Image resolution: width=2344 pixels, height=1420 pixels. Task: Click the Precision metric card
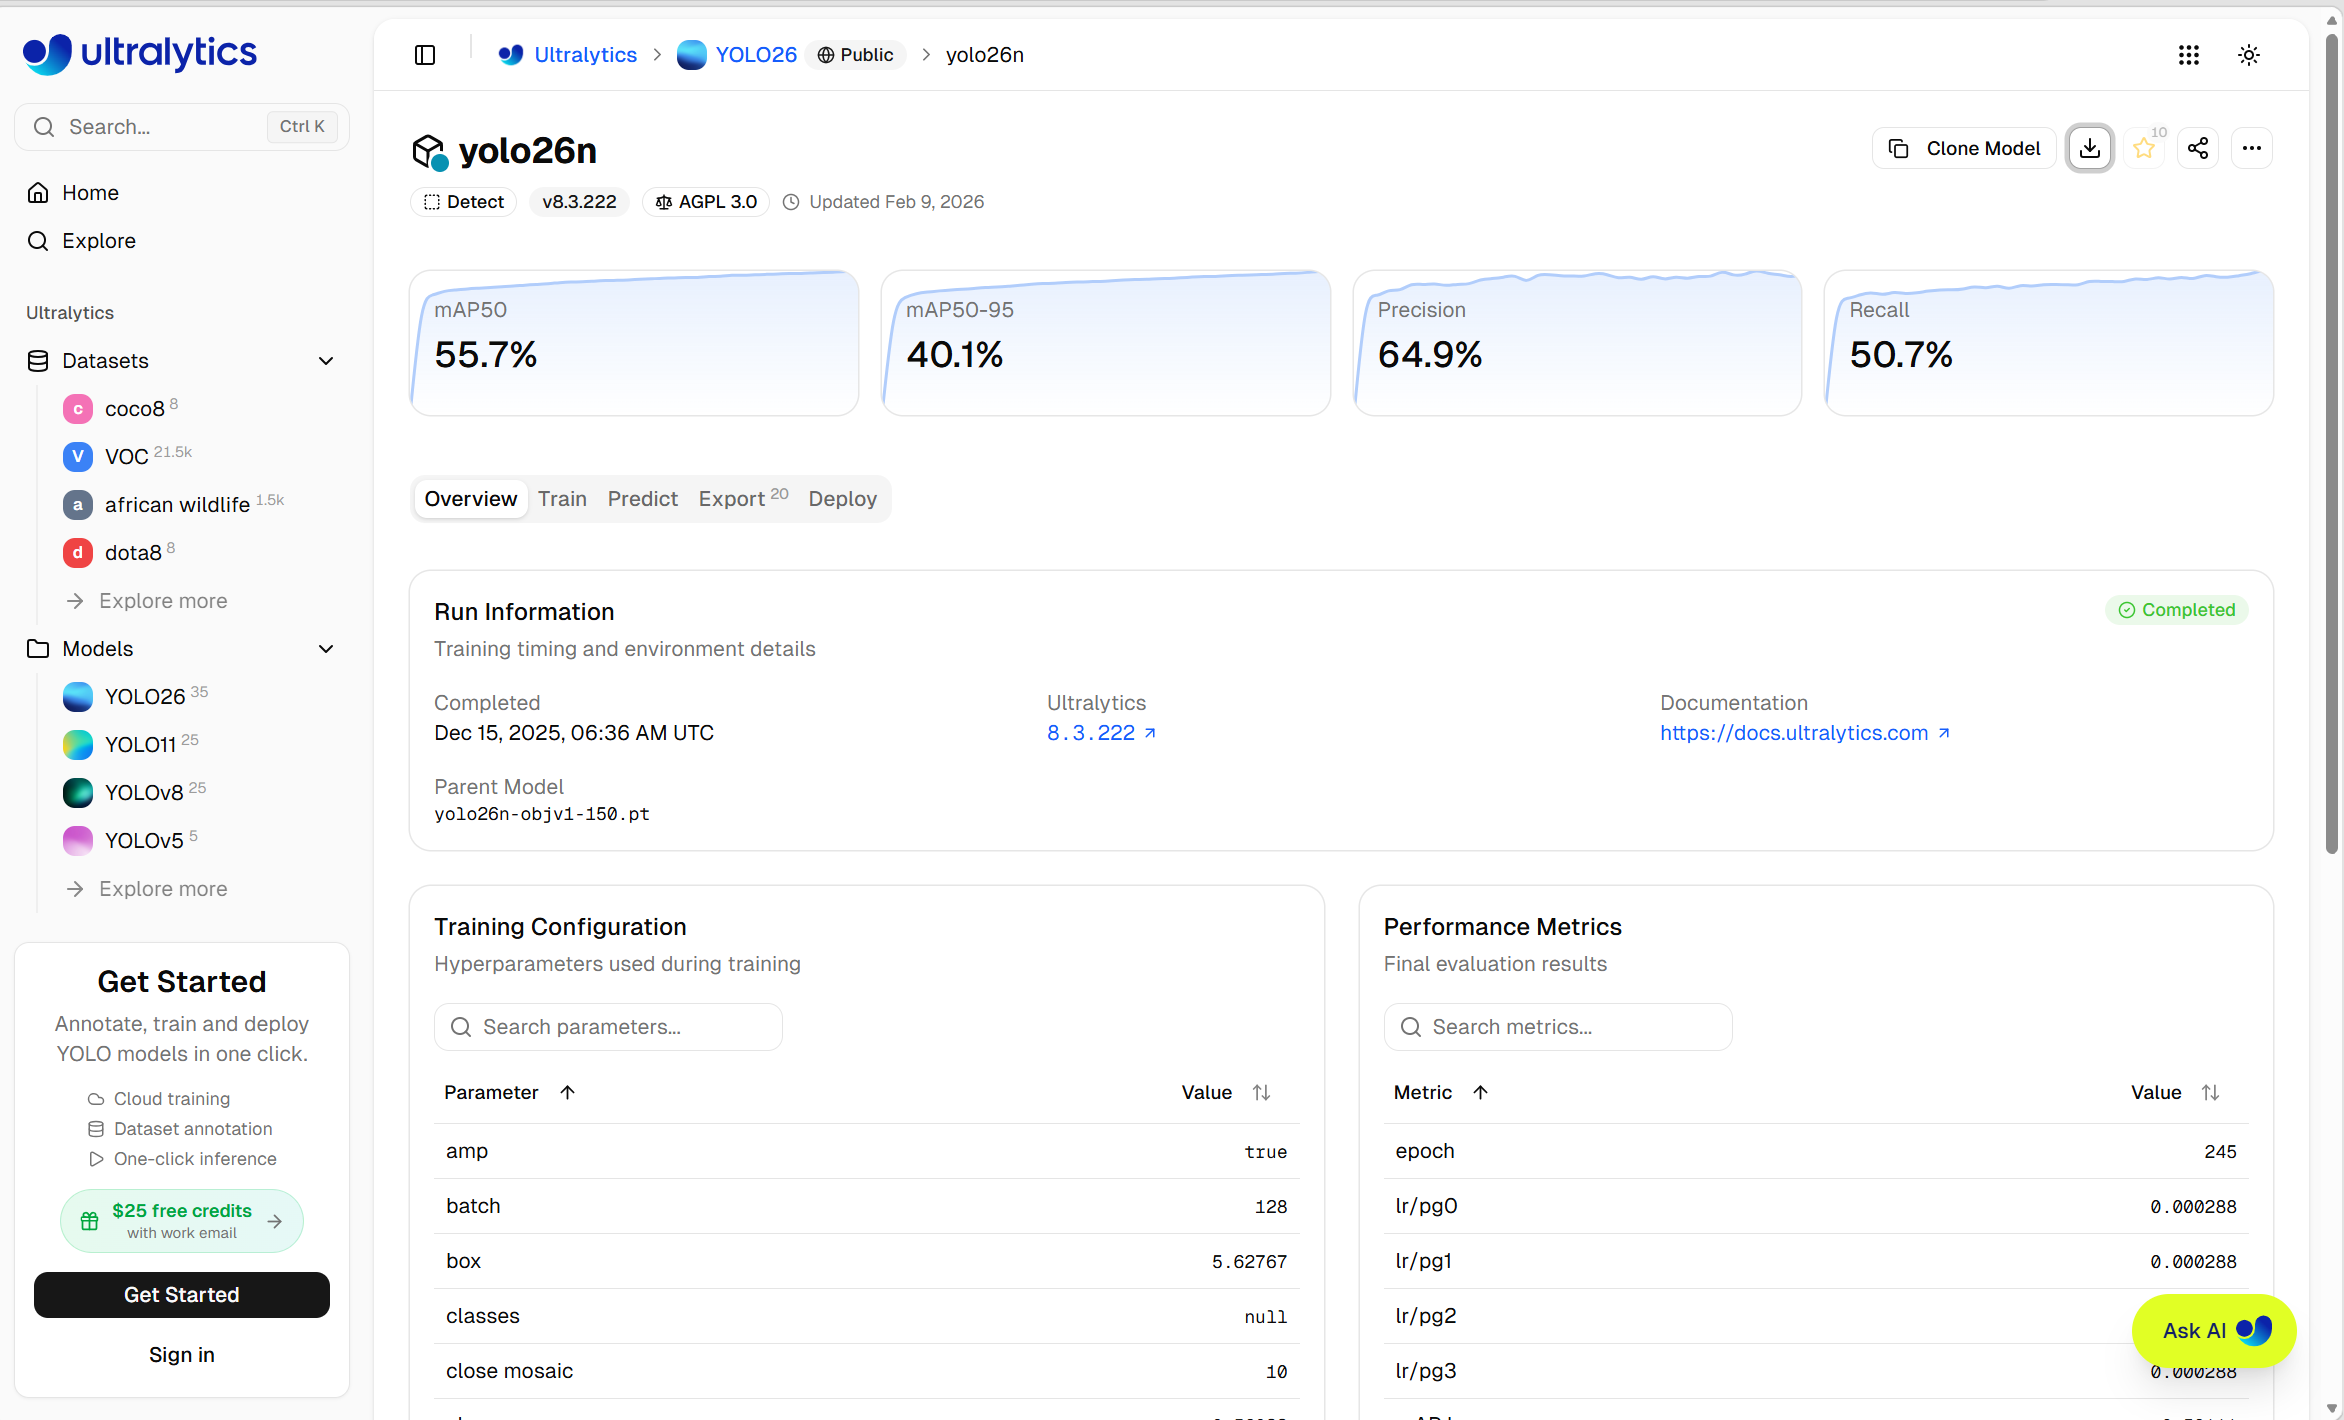tap(1577, 343)
